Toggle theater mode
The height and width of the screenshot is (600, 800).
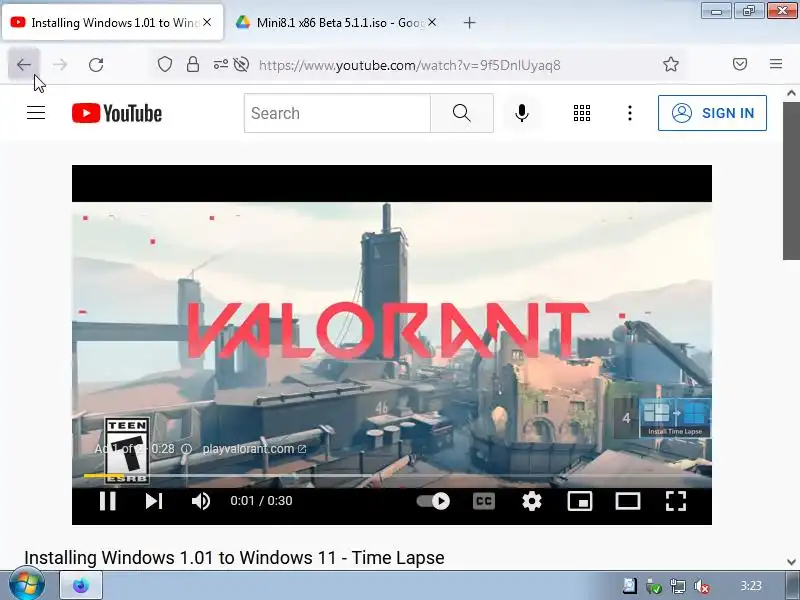click(628, 501)
